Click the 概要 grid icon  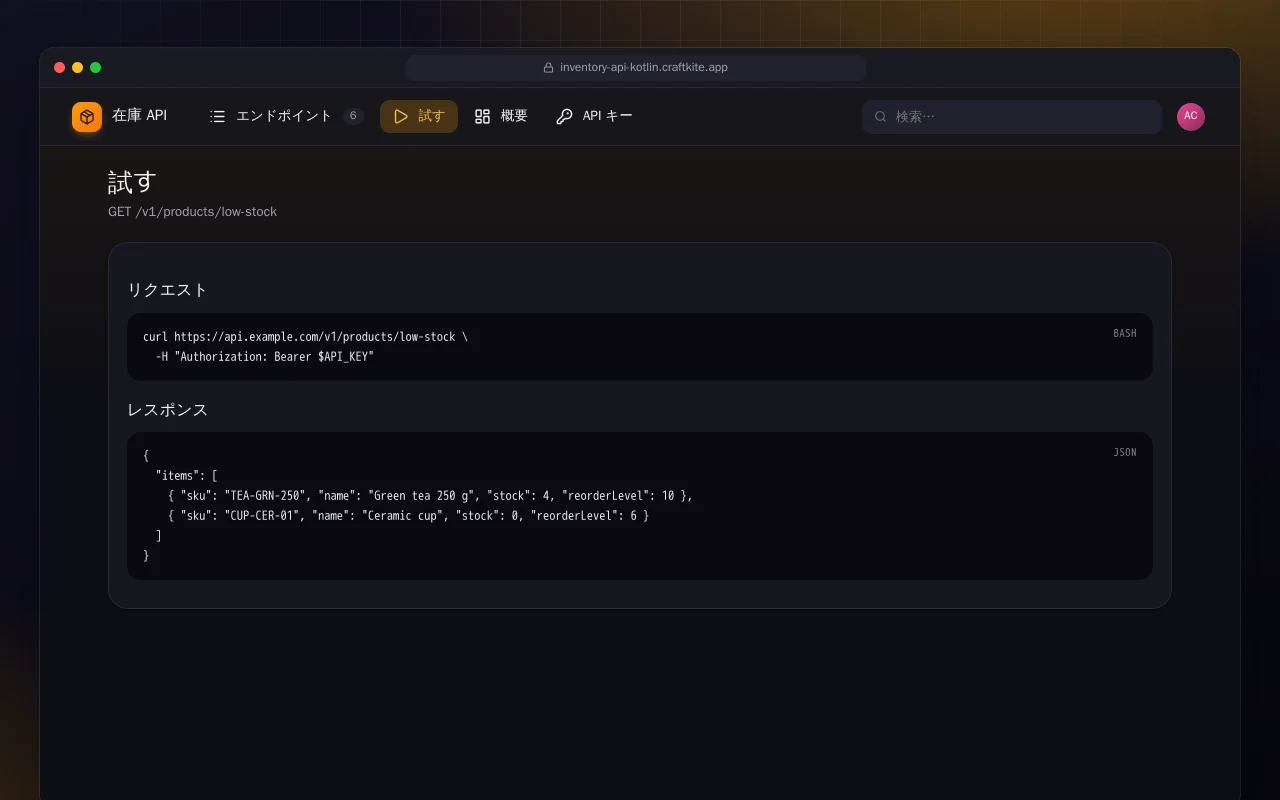pos(483,116)
